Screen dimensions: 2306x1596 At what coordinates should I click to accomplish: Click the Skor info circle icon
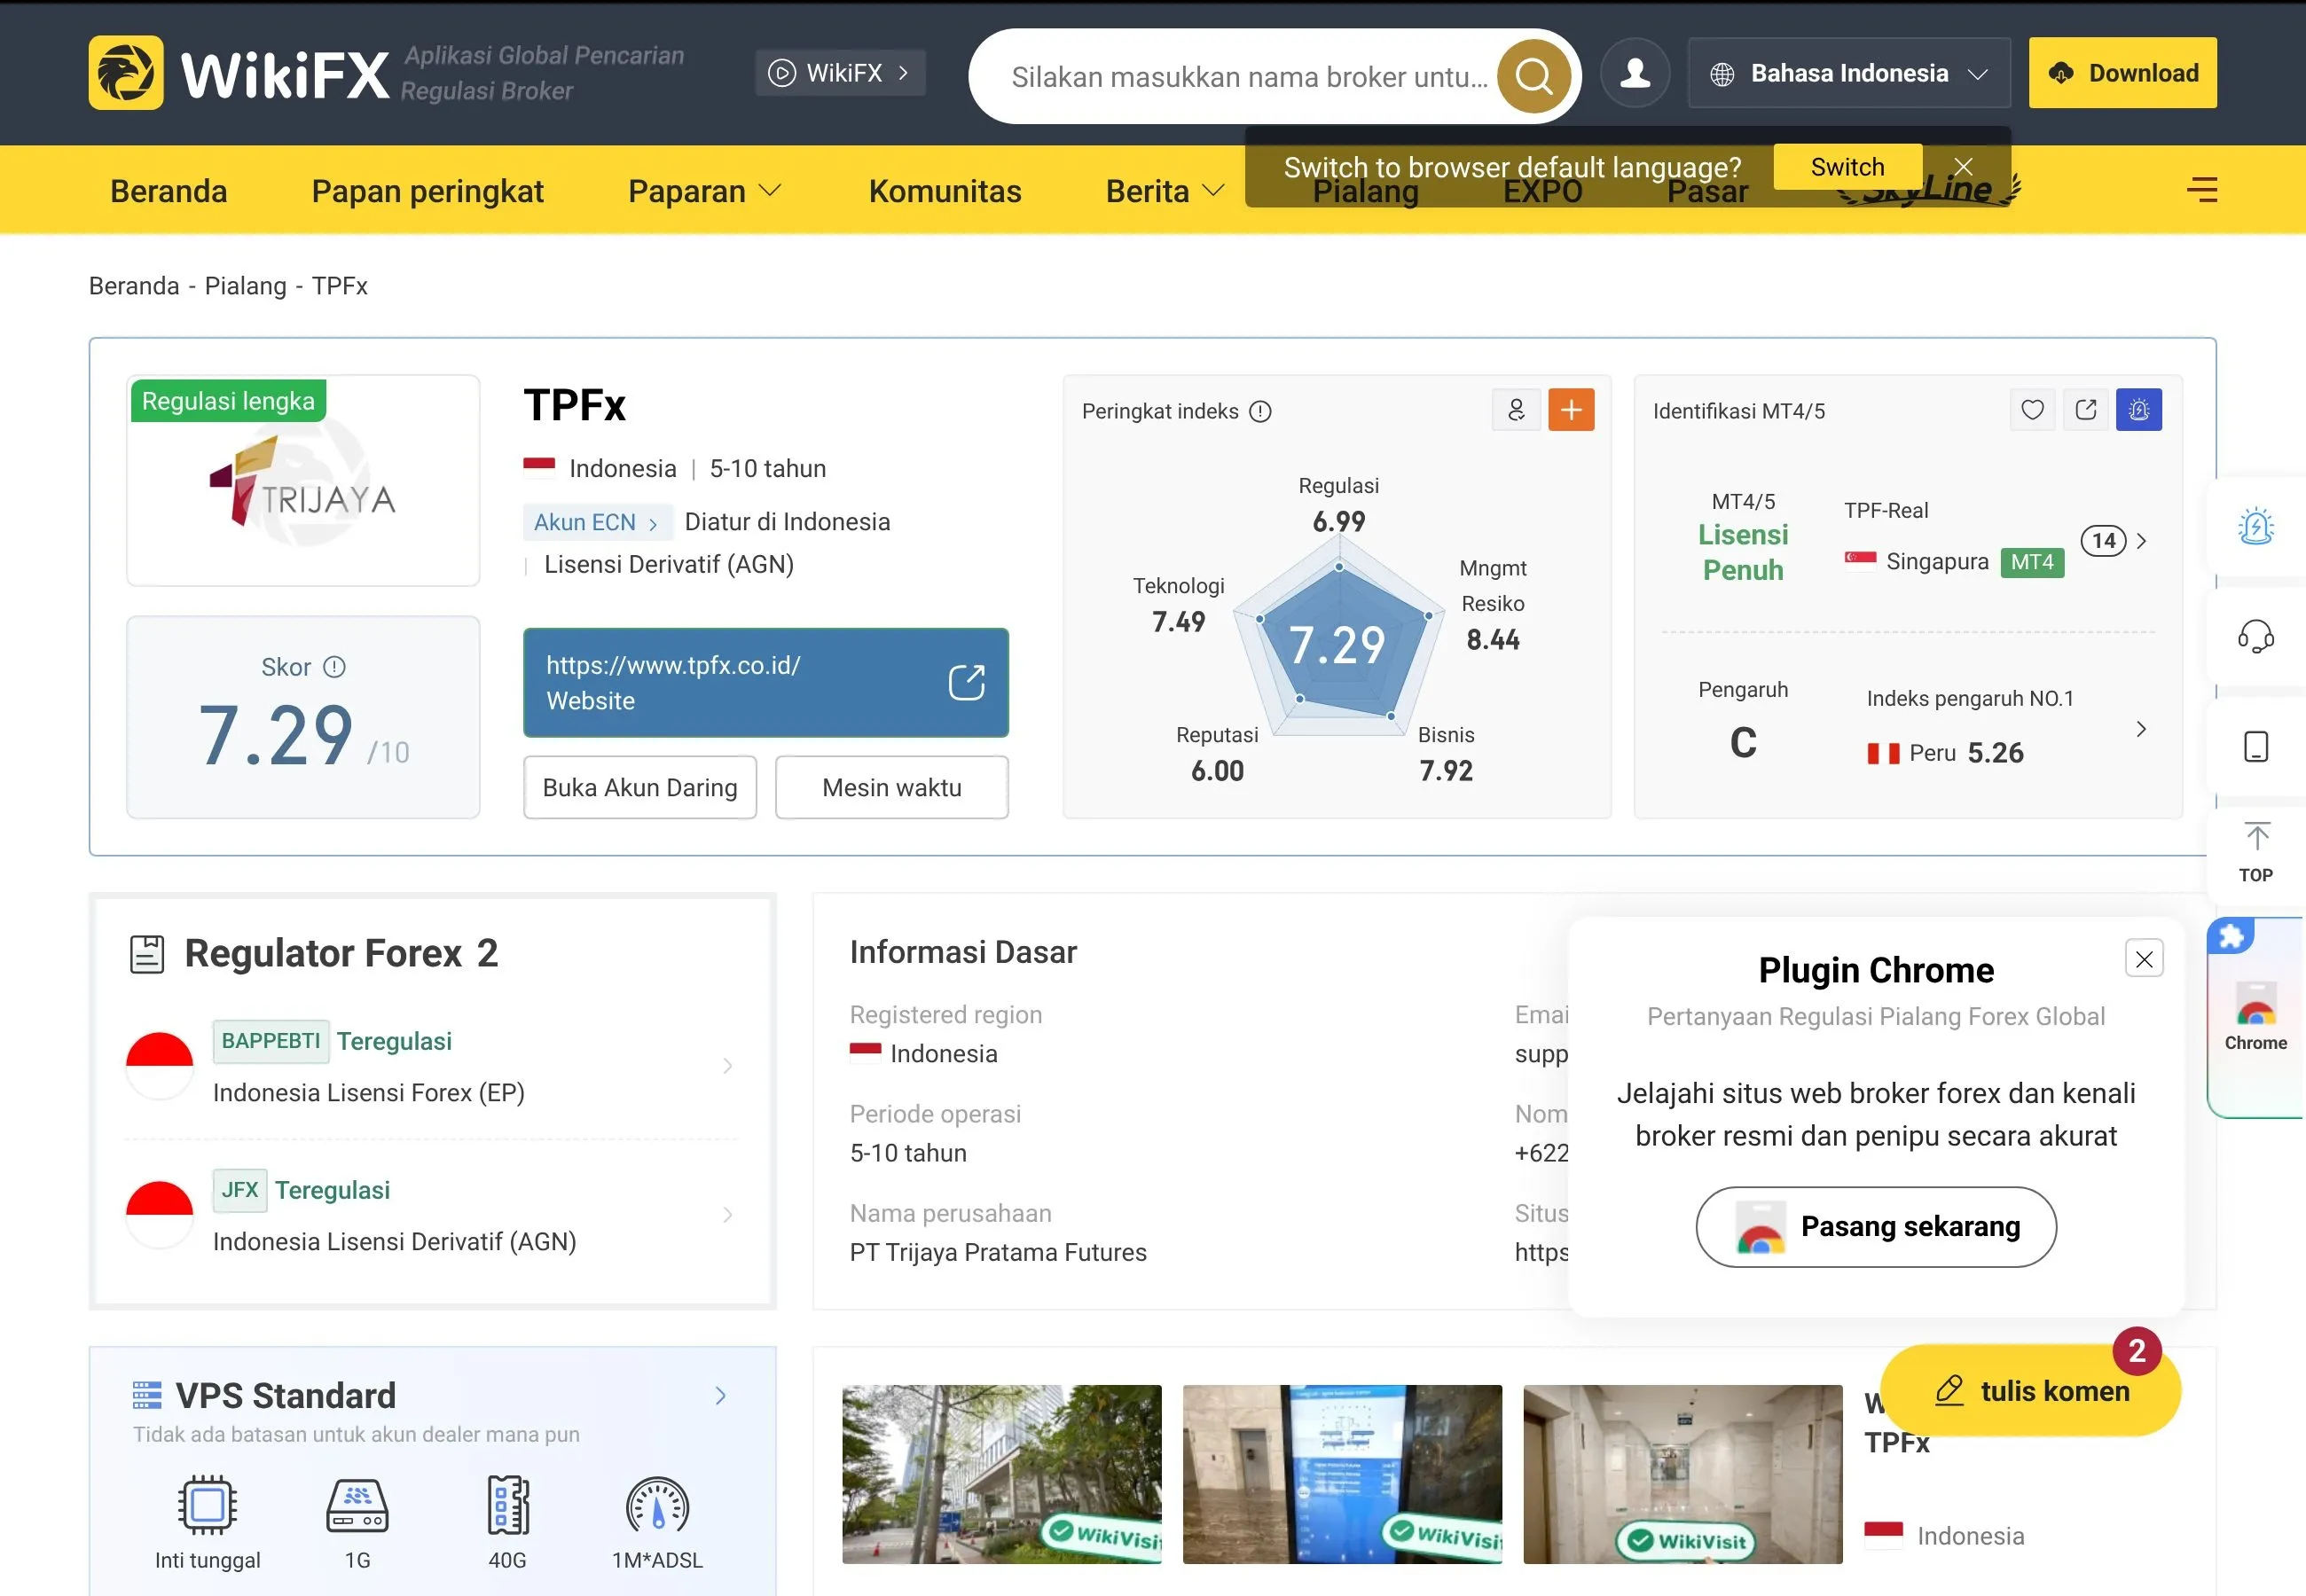(x=335, y=667)
